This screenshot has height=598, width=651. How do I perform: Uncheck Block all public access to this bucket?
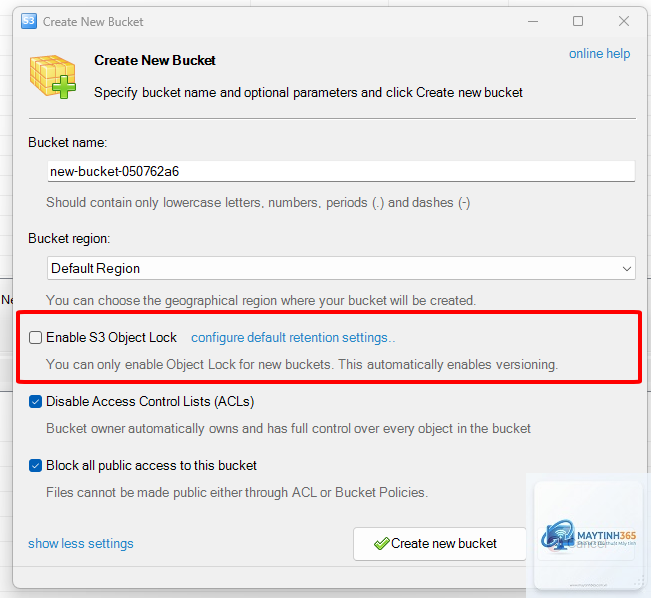click(x=35, y=466)
